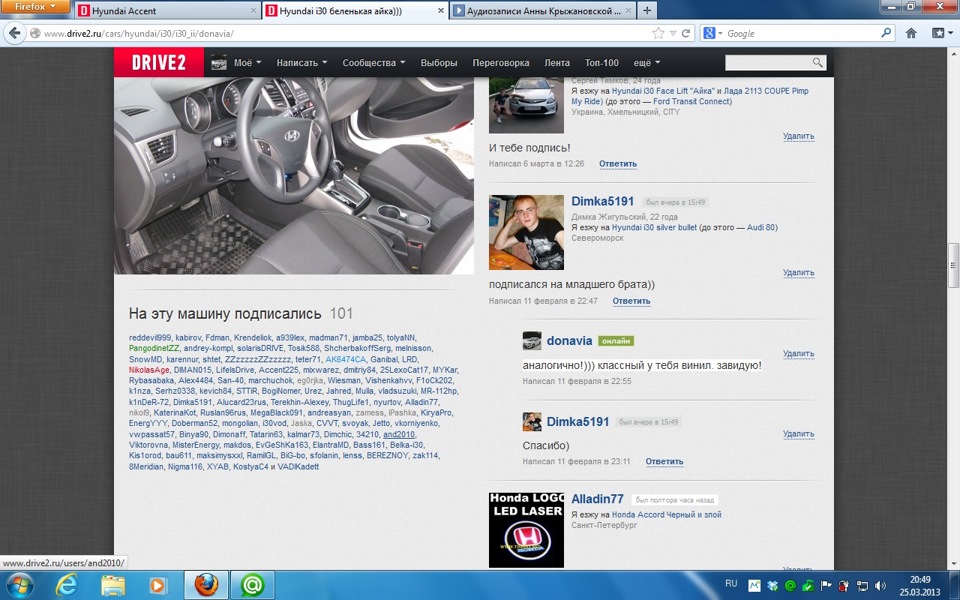Click the RU language indicator
Image resolution: width=960 pixels, height=600 pixels.
731,583
